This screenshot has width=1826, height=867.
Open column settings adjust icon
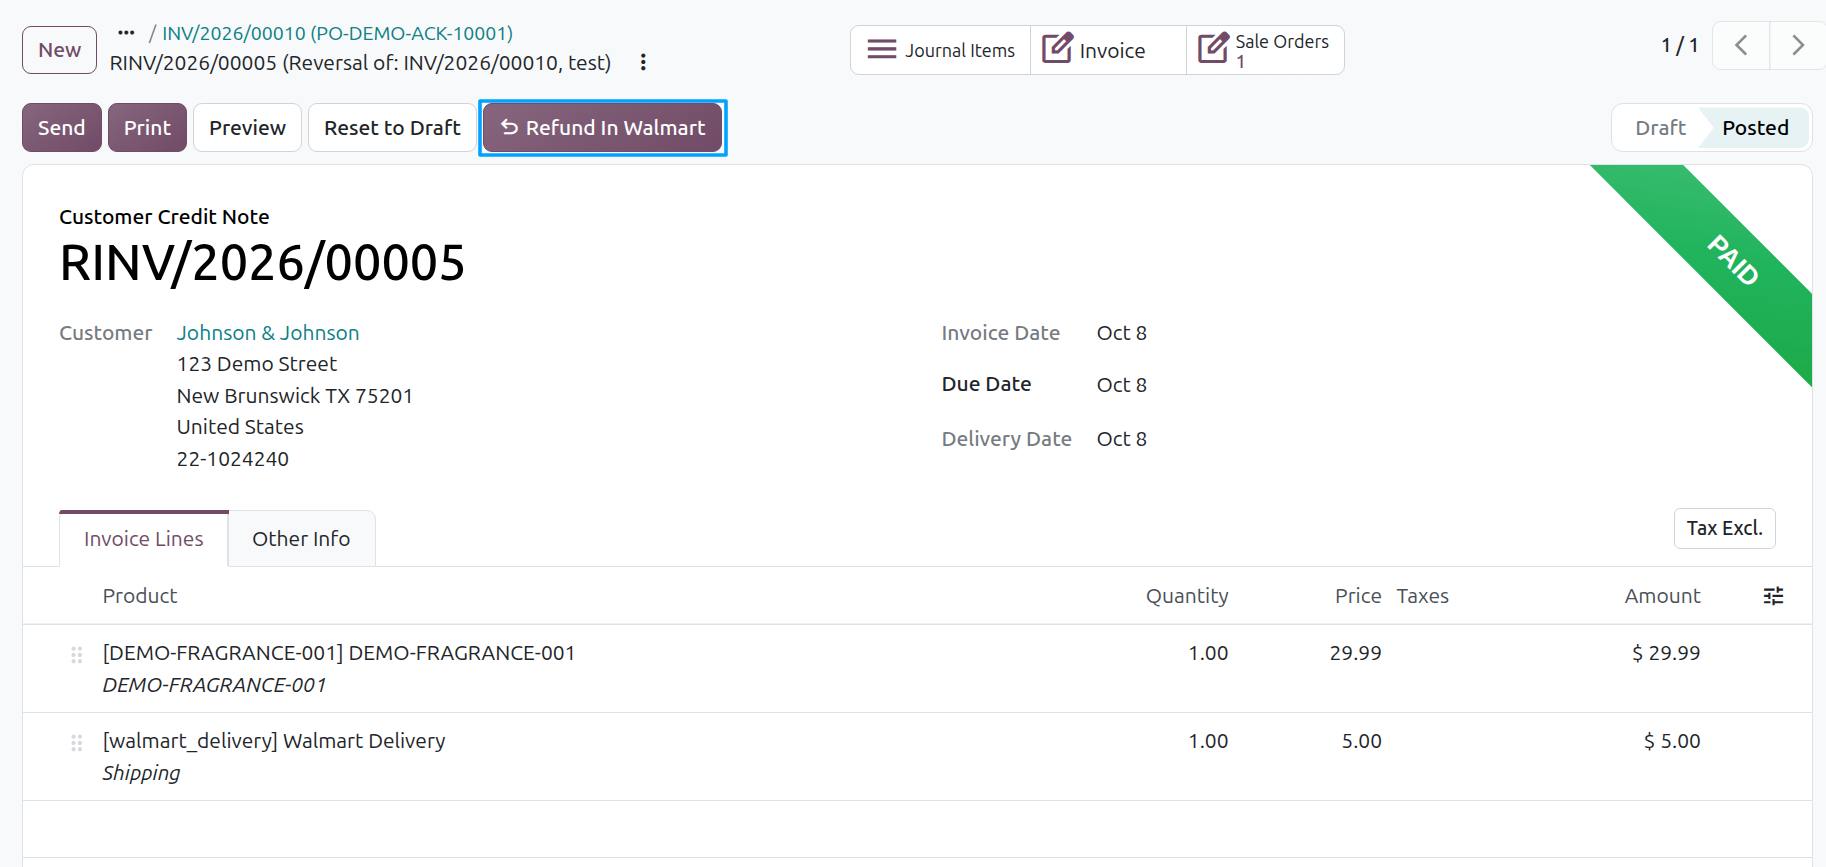click(1773, 596)
